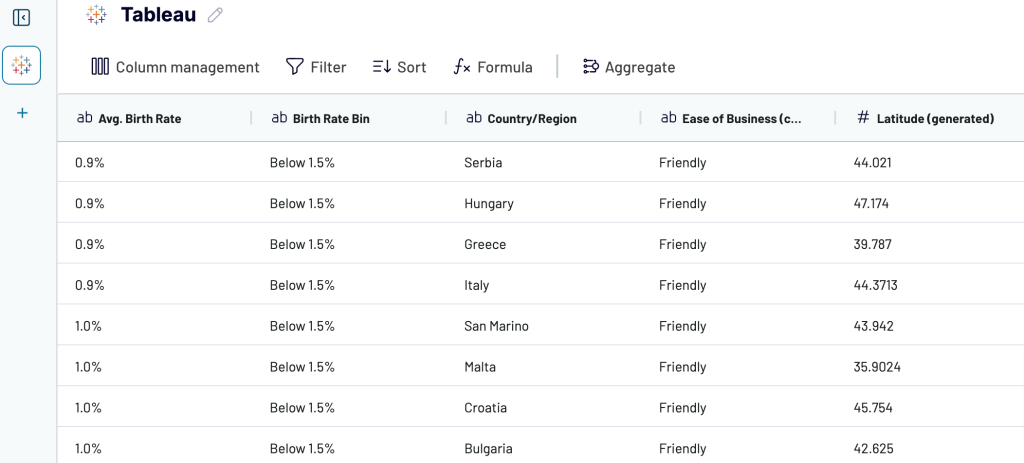Click the number type icon of Latitude column
This screenshot has width=1024, height=463.
863,118
